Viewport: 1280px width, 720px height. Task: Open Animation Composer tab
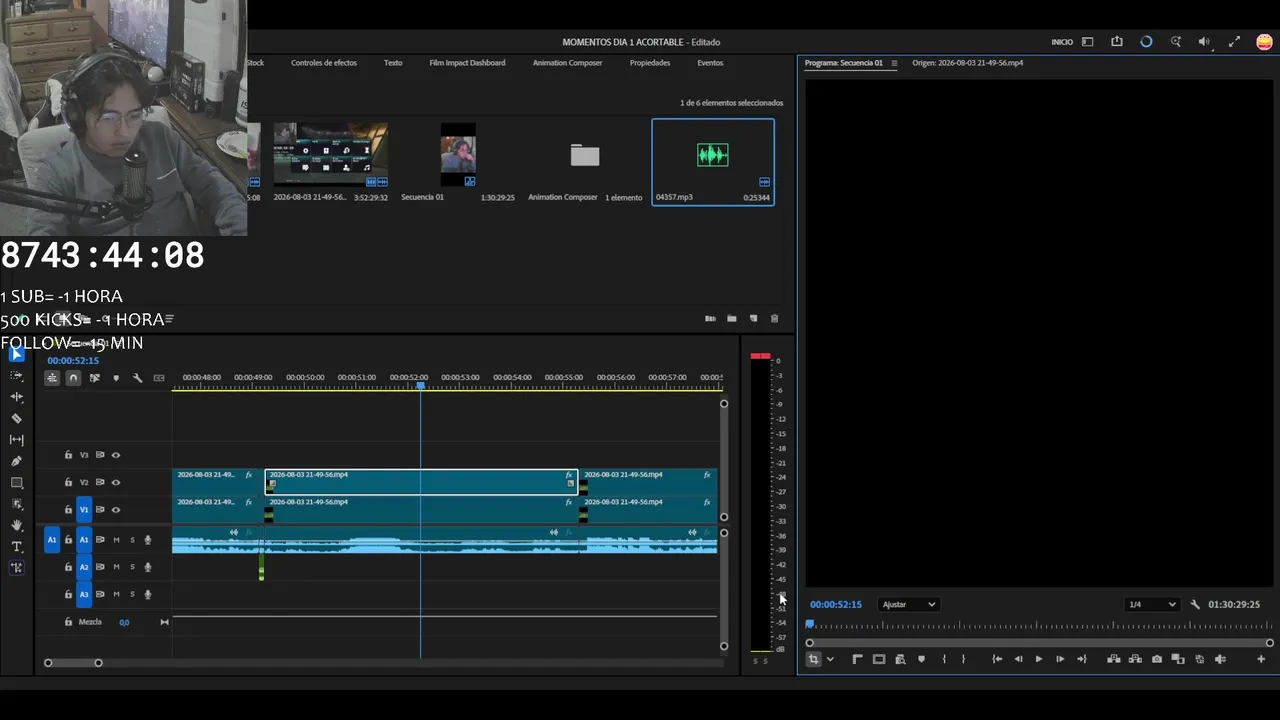click(567, 63)
